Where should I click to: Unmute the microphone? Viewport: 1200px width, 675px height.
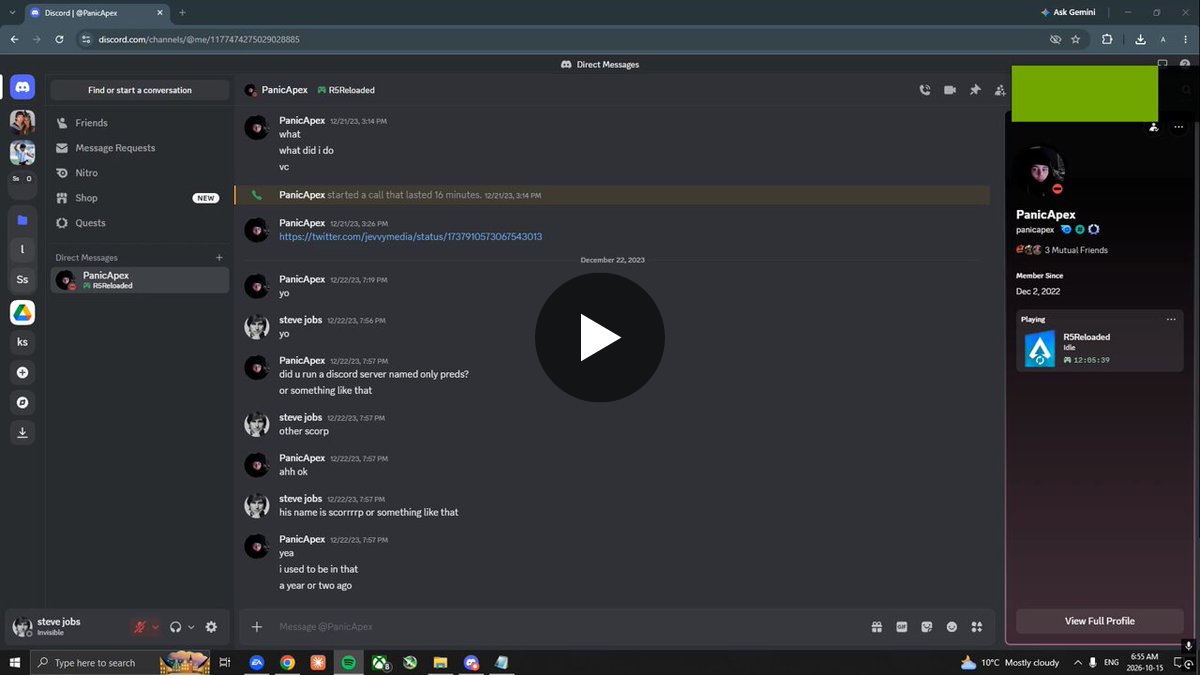tap(140, 627)
